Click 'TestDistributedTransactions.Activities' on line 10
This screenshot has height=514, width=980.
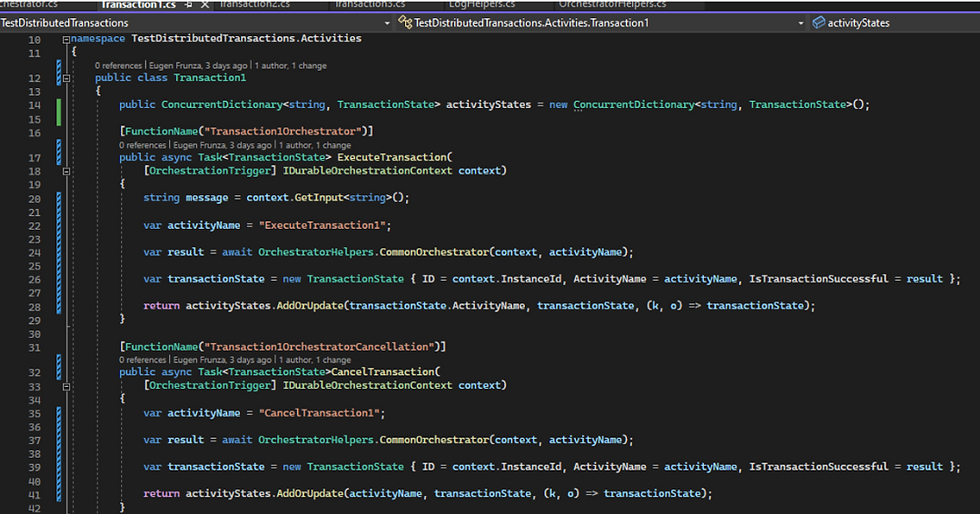[246, 39]
